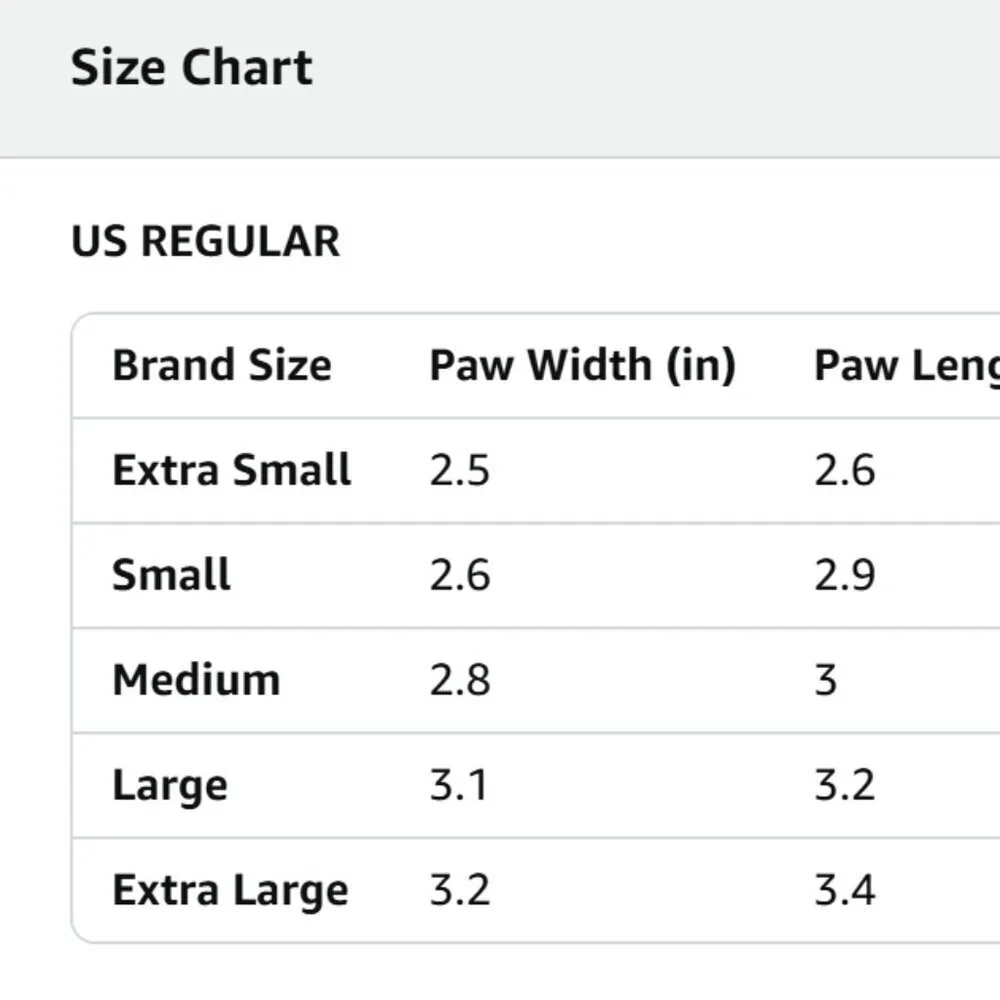Viewport: 1000px width, 1000px height.
Task: Click Extra Small paw length value 2.6
Action: tap(845, 471)
